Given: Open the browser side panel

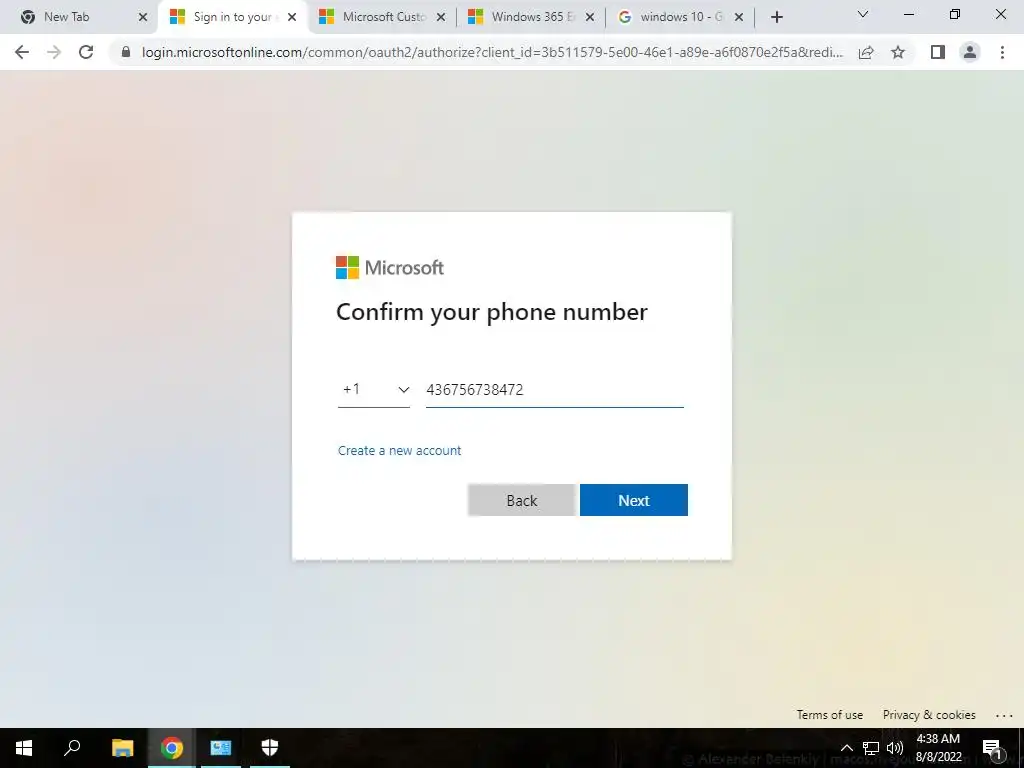Looking at the screenshot, I should 938,52.
